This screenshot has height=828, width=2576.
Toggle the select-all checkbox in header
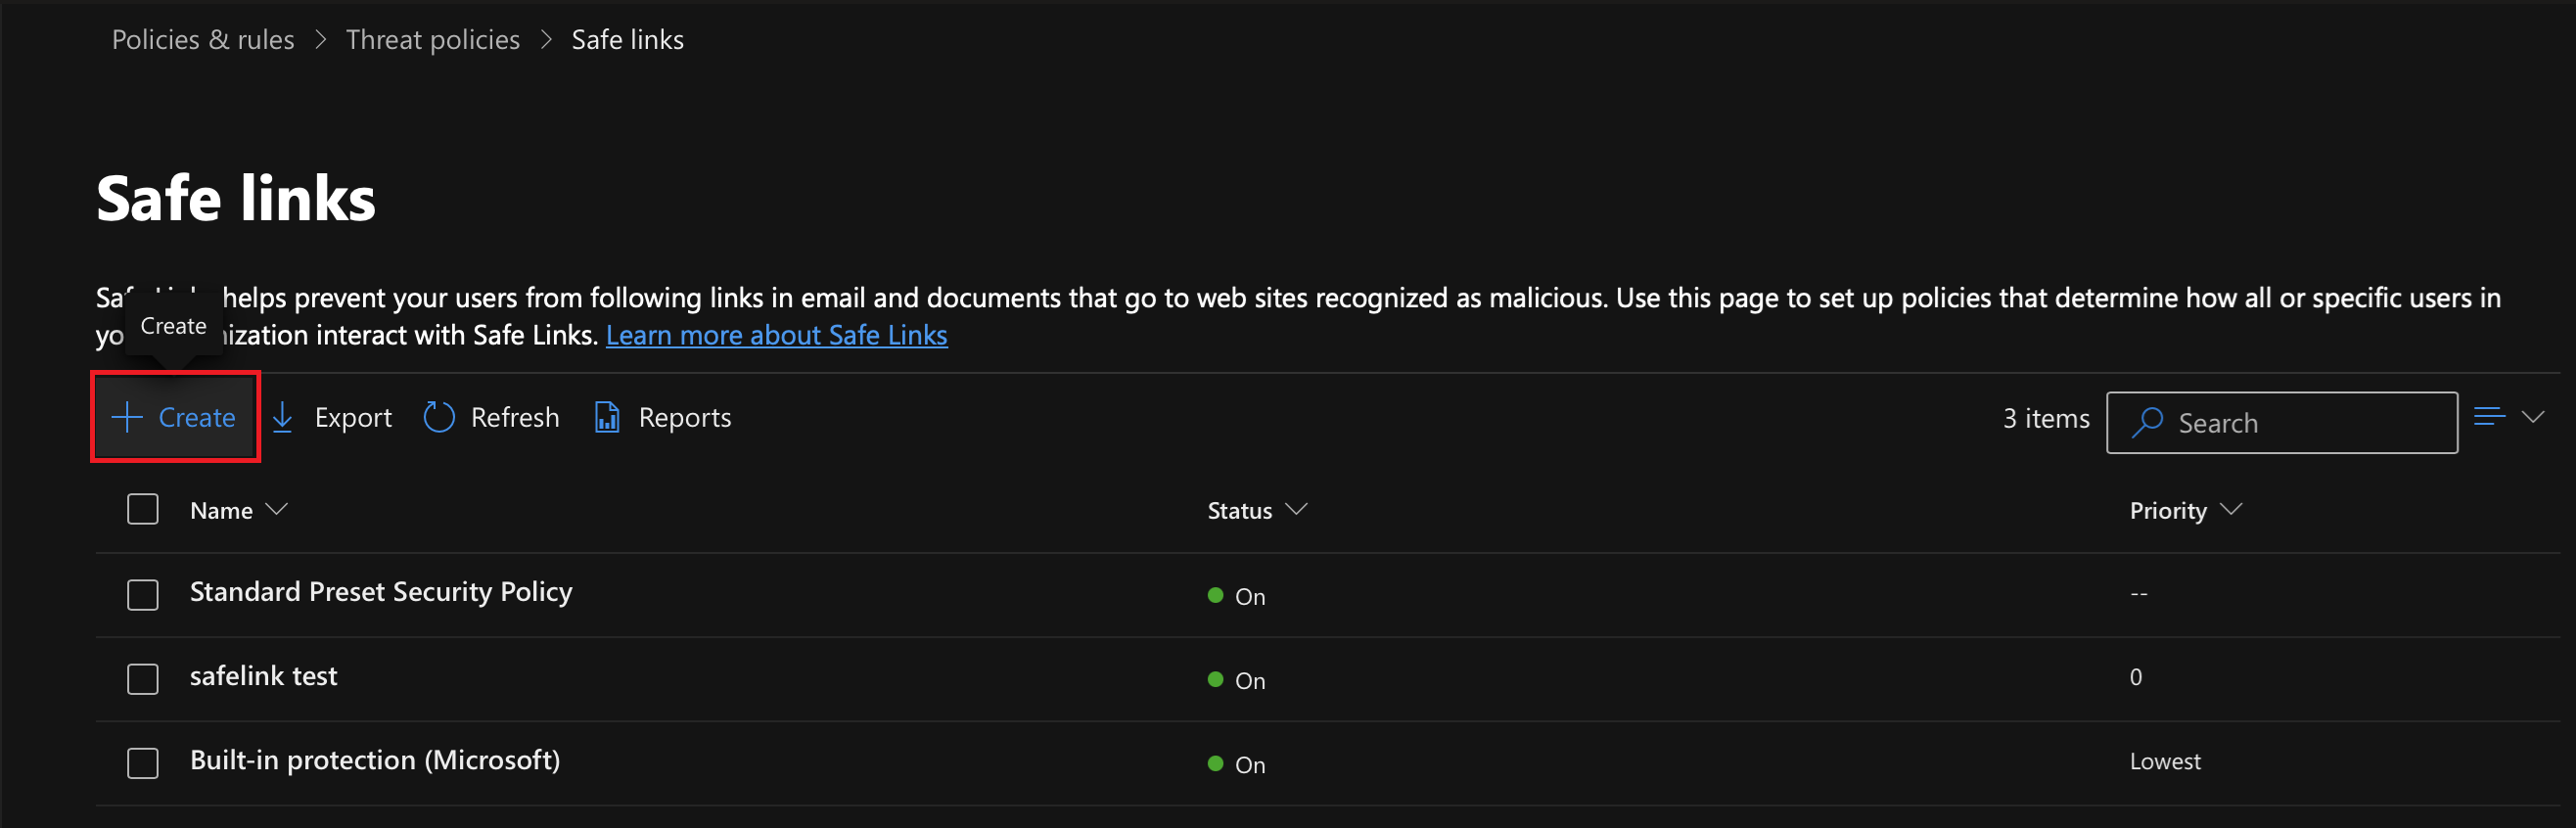pos(143,510)
